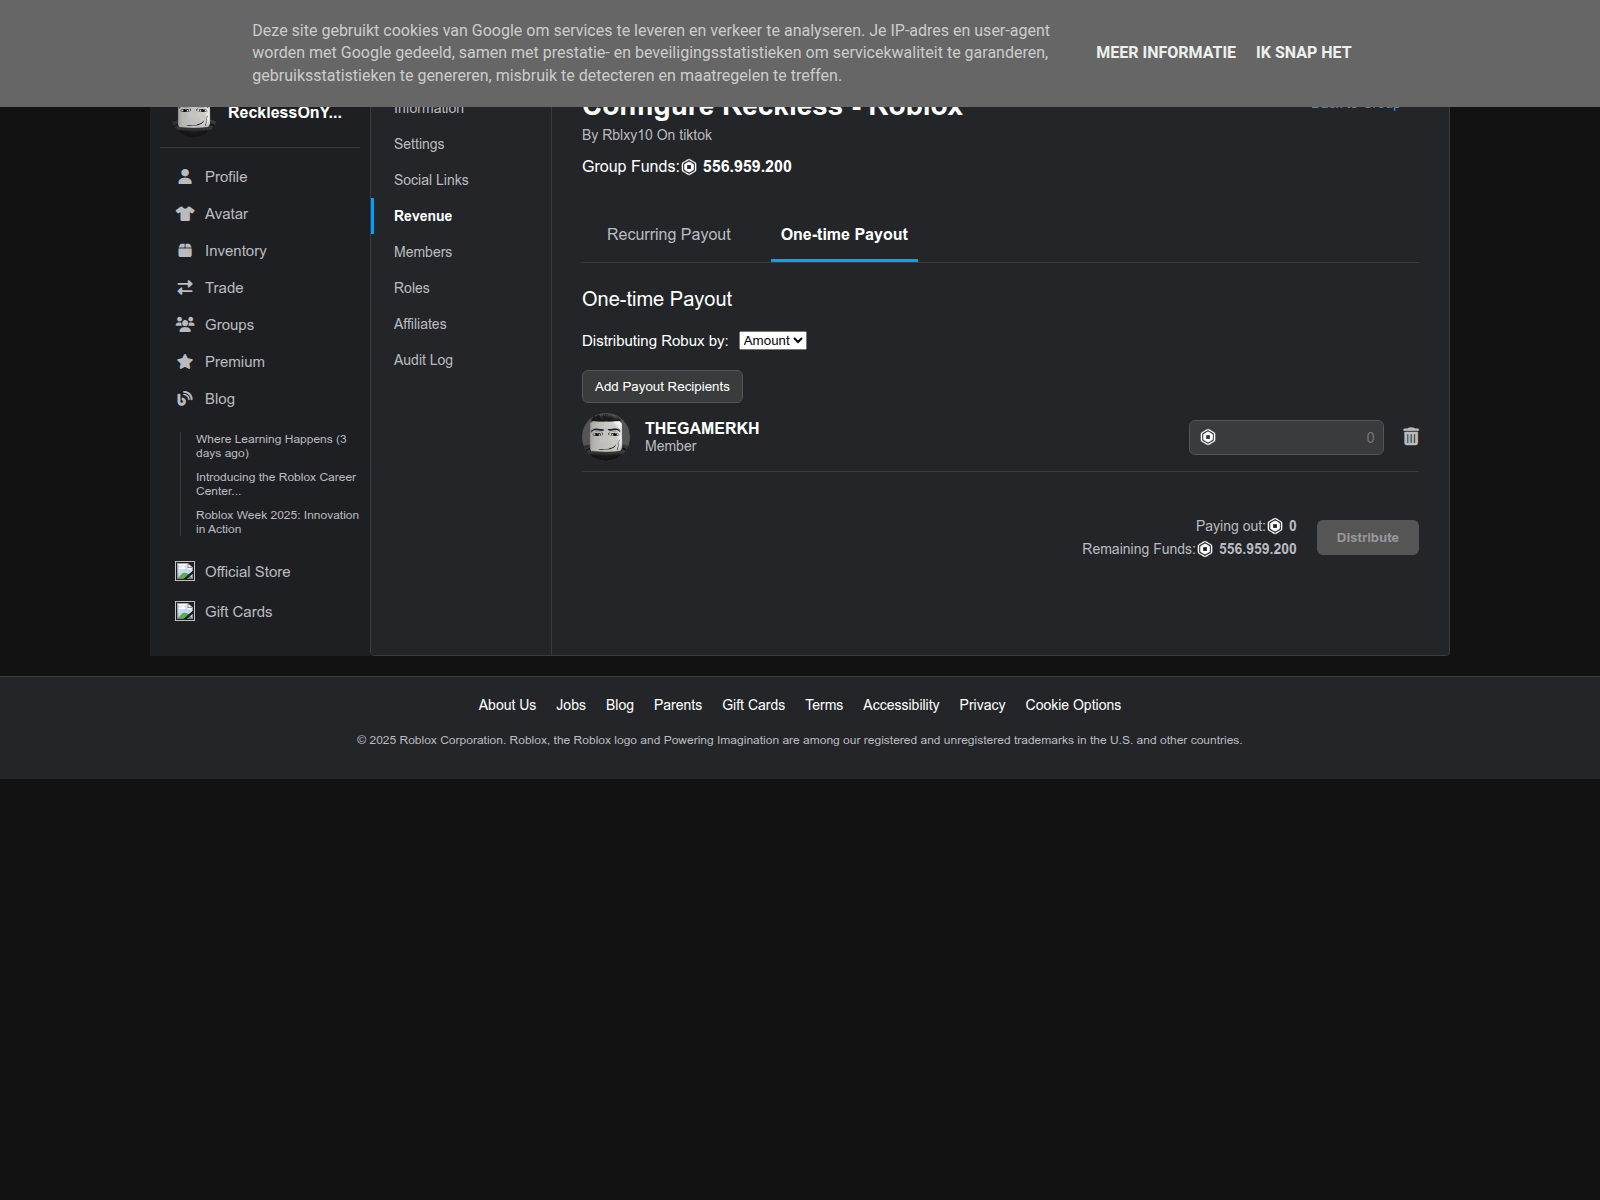This screenshot has width=1600, height=1200.
Task: Open 'Introducing the Roblox Career Center' post
Action: [x=276, y=484]
